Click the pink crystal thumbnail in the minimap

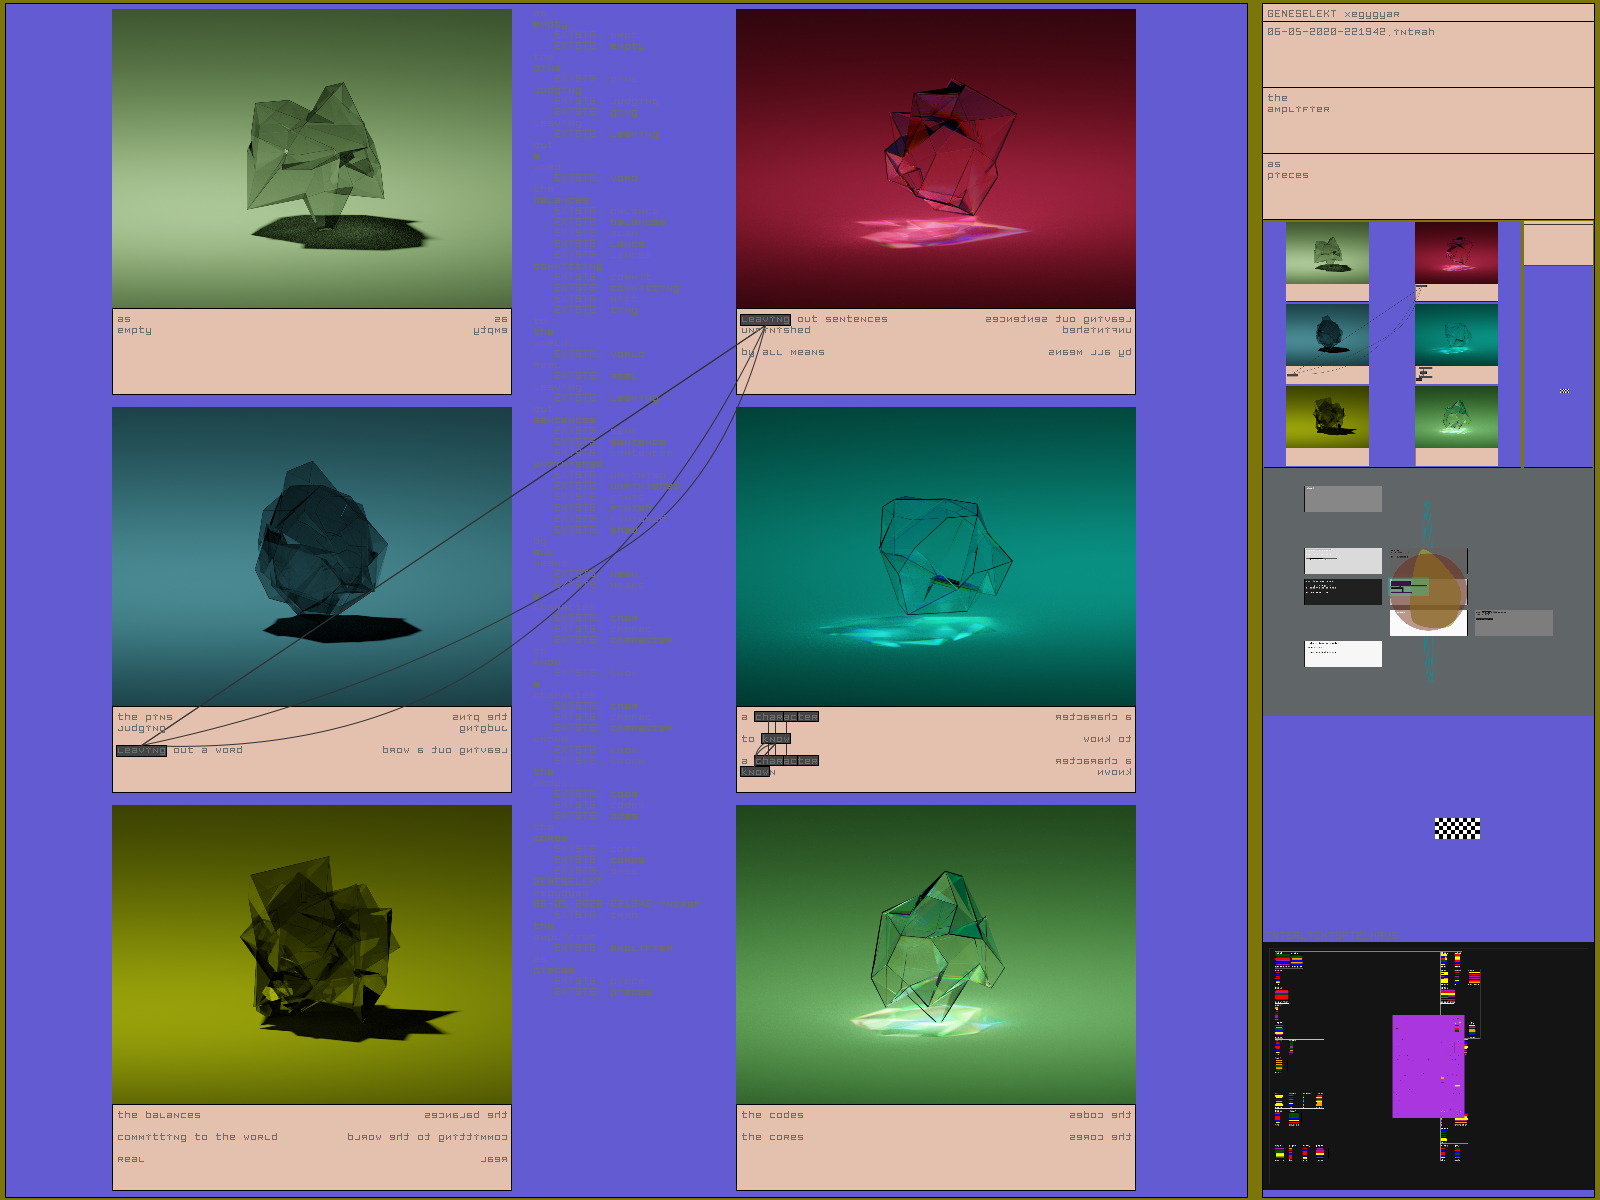[1456, 252]
